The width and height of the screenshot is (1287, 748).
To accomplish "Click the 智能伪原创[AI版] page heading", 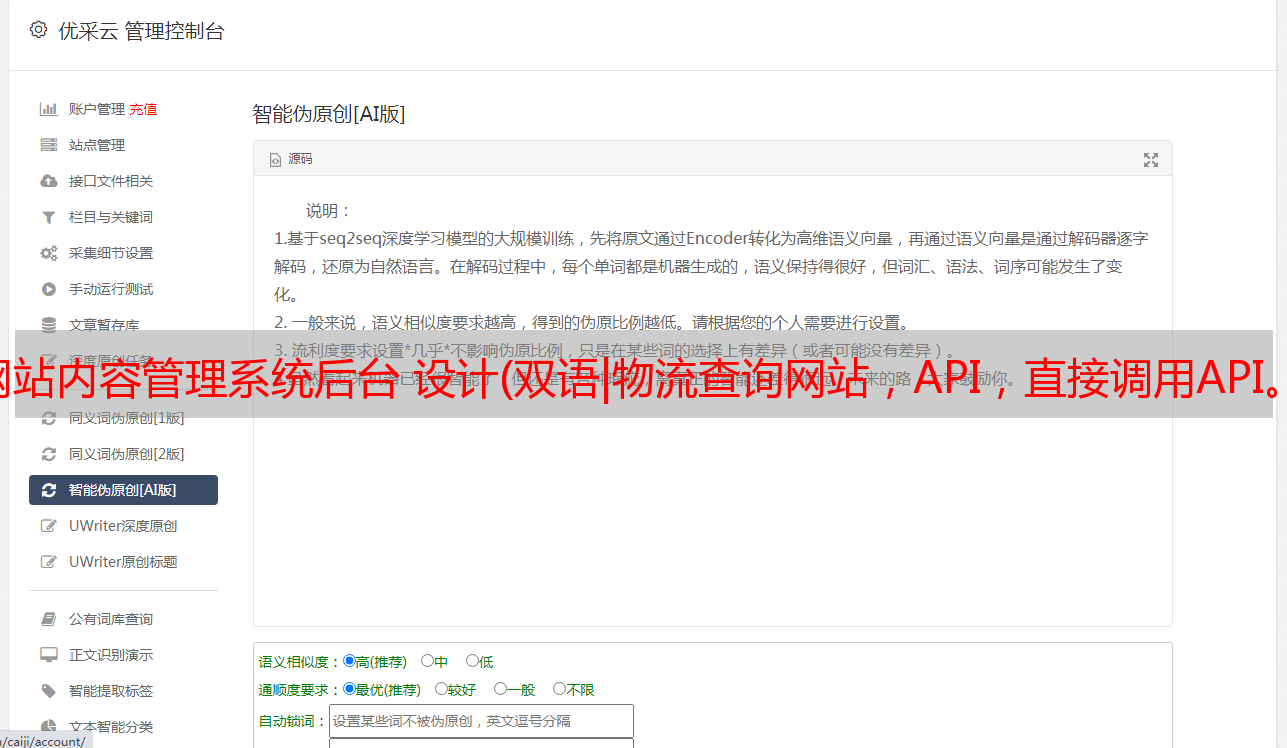I will (x=328, y=114).
